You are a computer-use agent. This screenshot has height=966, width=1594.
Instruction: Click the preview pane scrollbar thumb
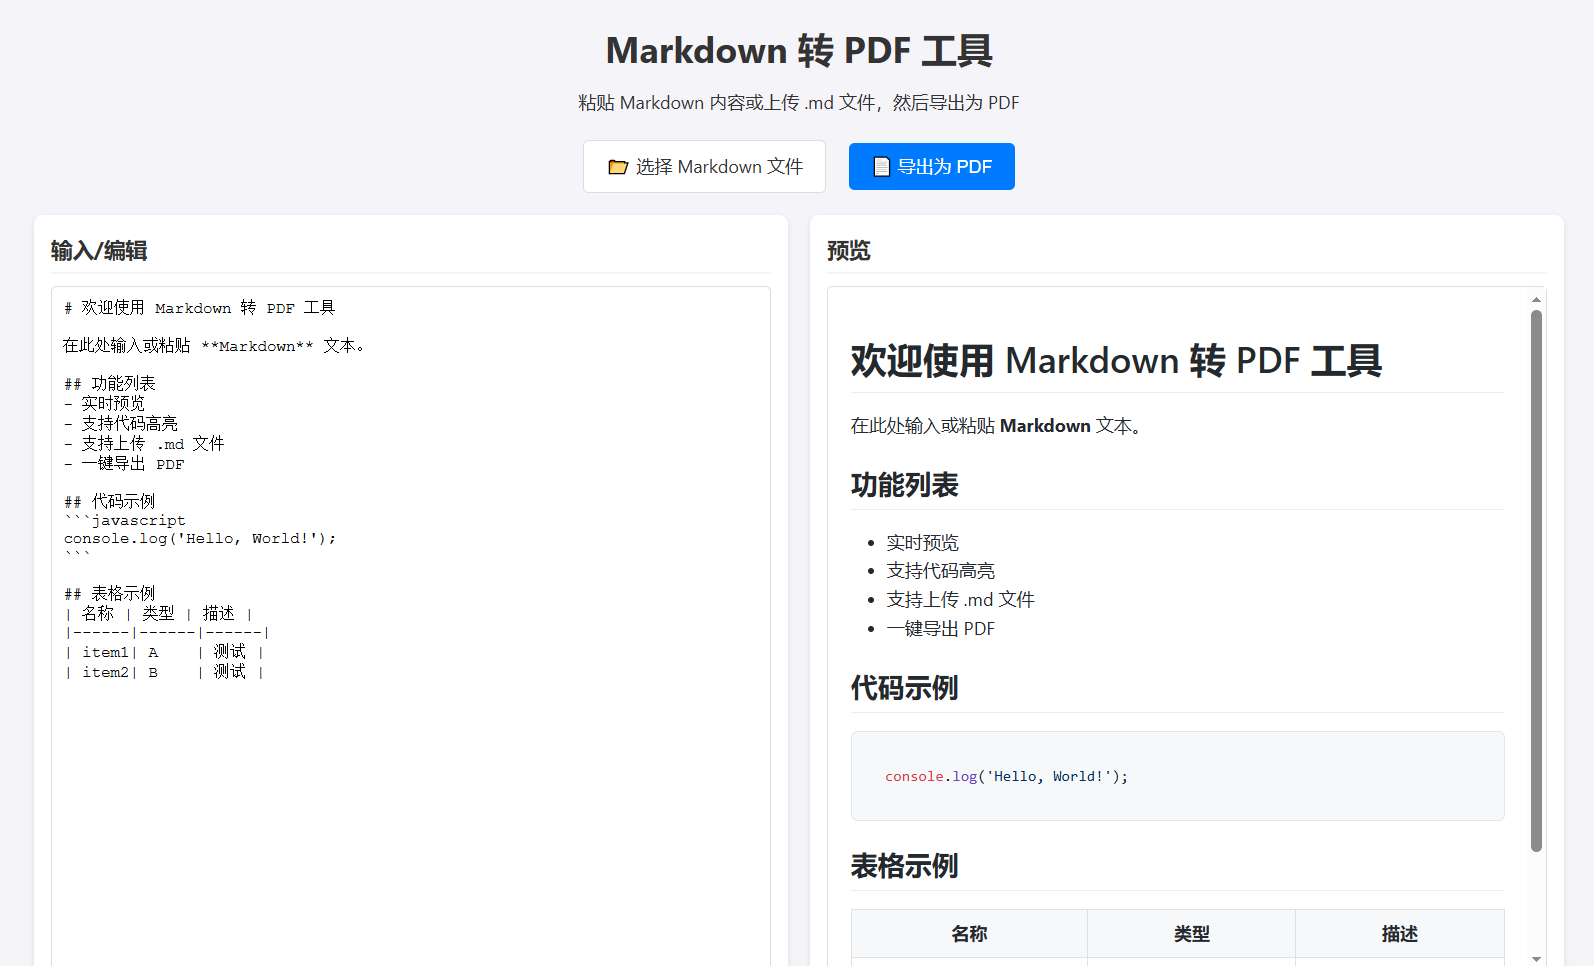(1536, 580)
